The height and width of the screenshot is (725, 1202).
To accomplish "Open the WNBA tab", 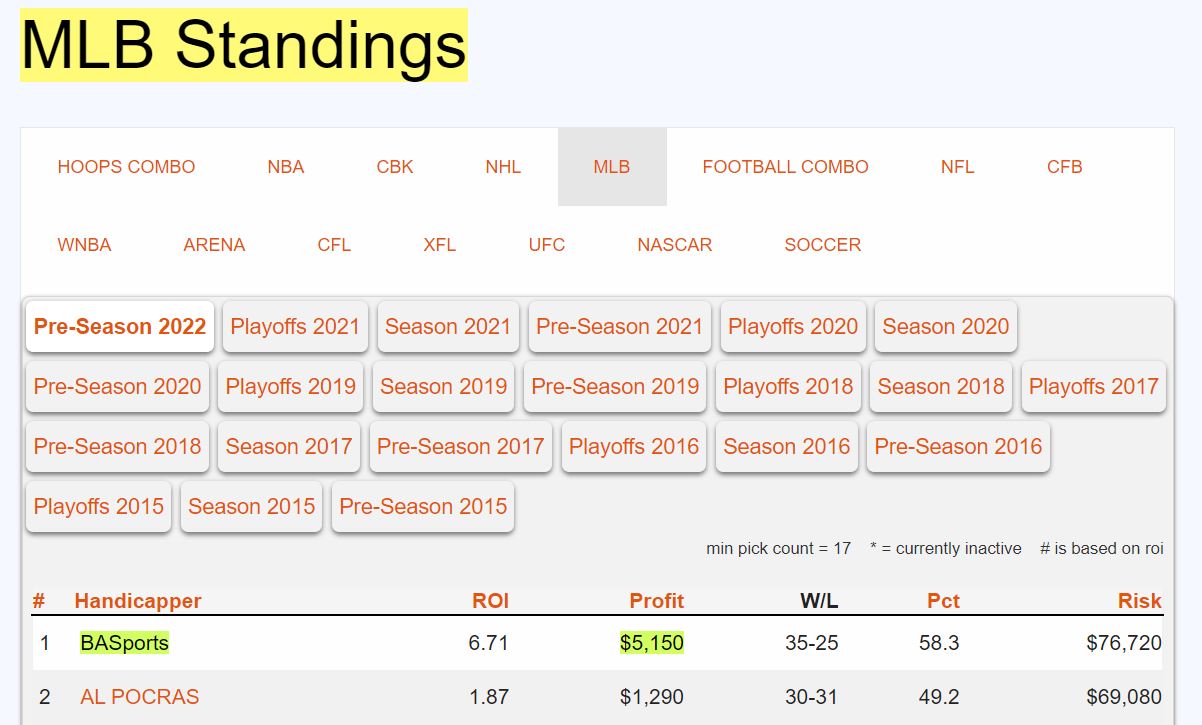I will (x=84, y=245).
